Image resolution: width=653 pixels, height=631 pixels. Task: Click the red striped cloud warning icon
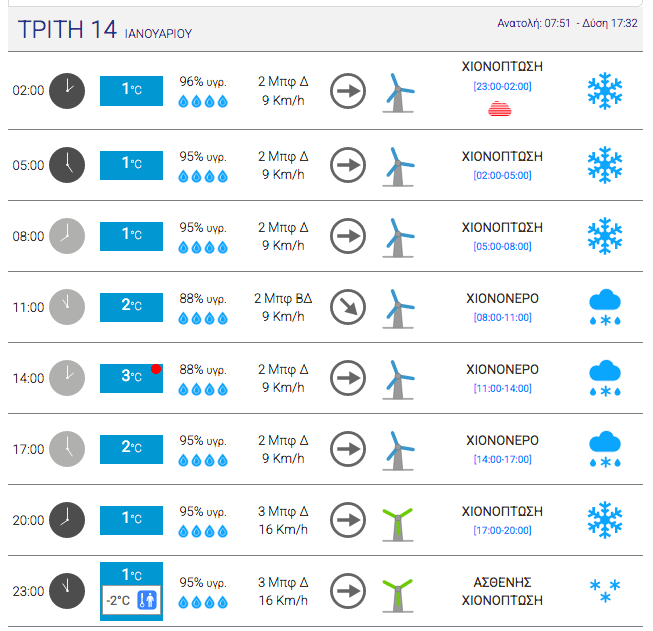[502, 109]
